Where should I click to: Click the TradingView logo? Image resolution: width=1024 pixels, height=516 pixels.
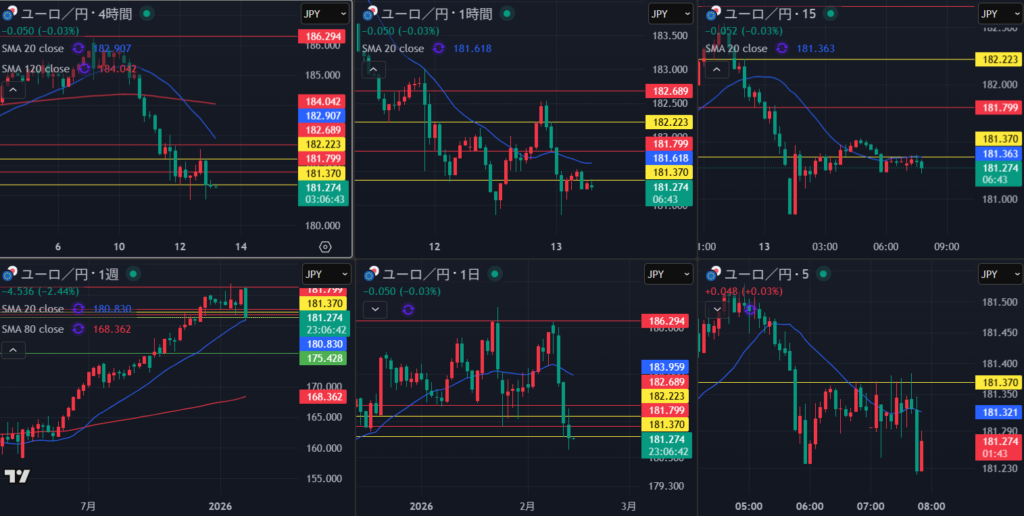17,477
